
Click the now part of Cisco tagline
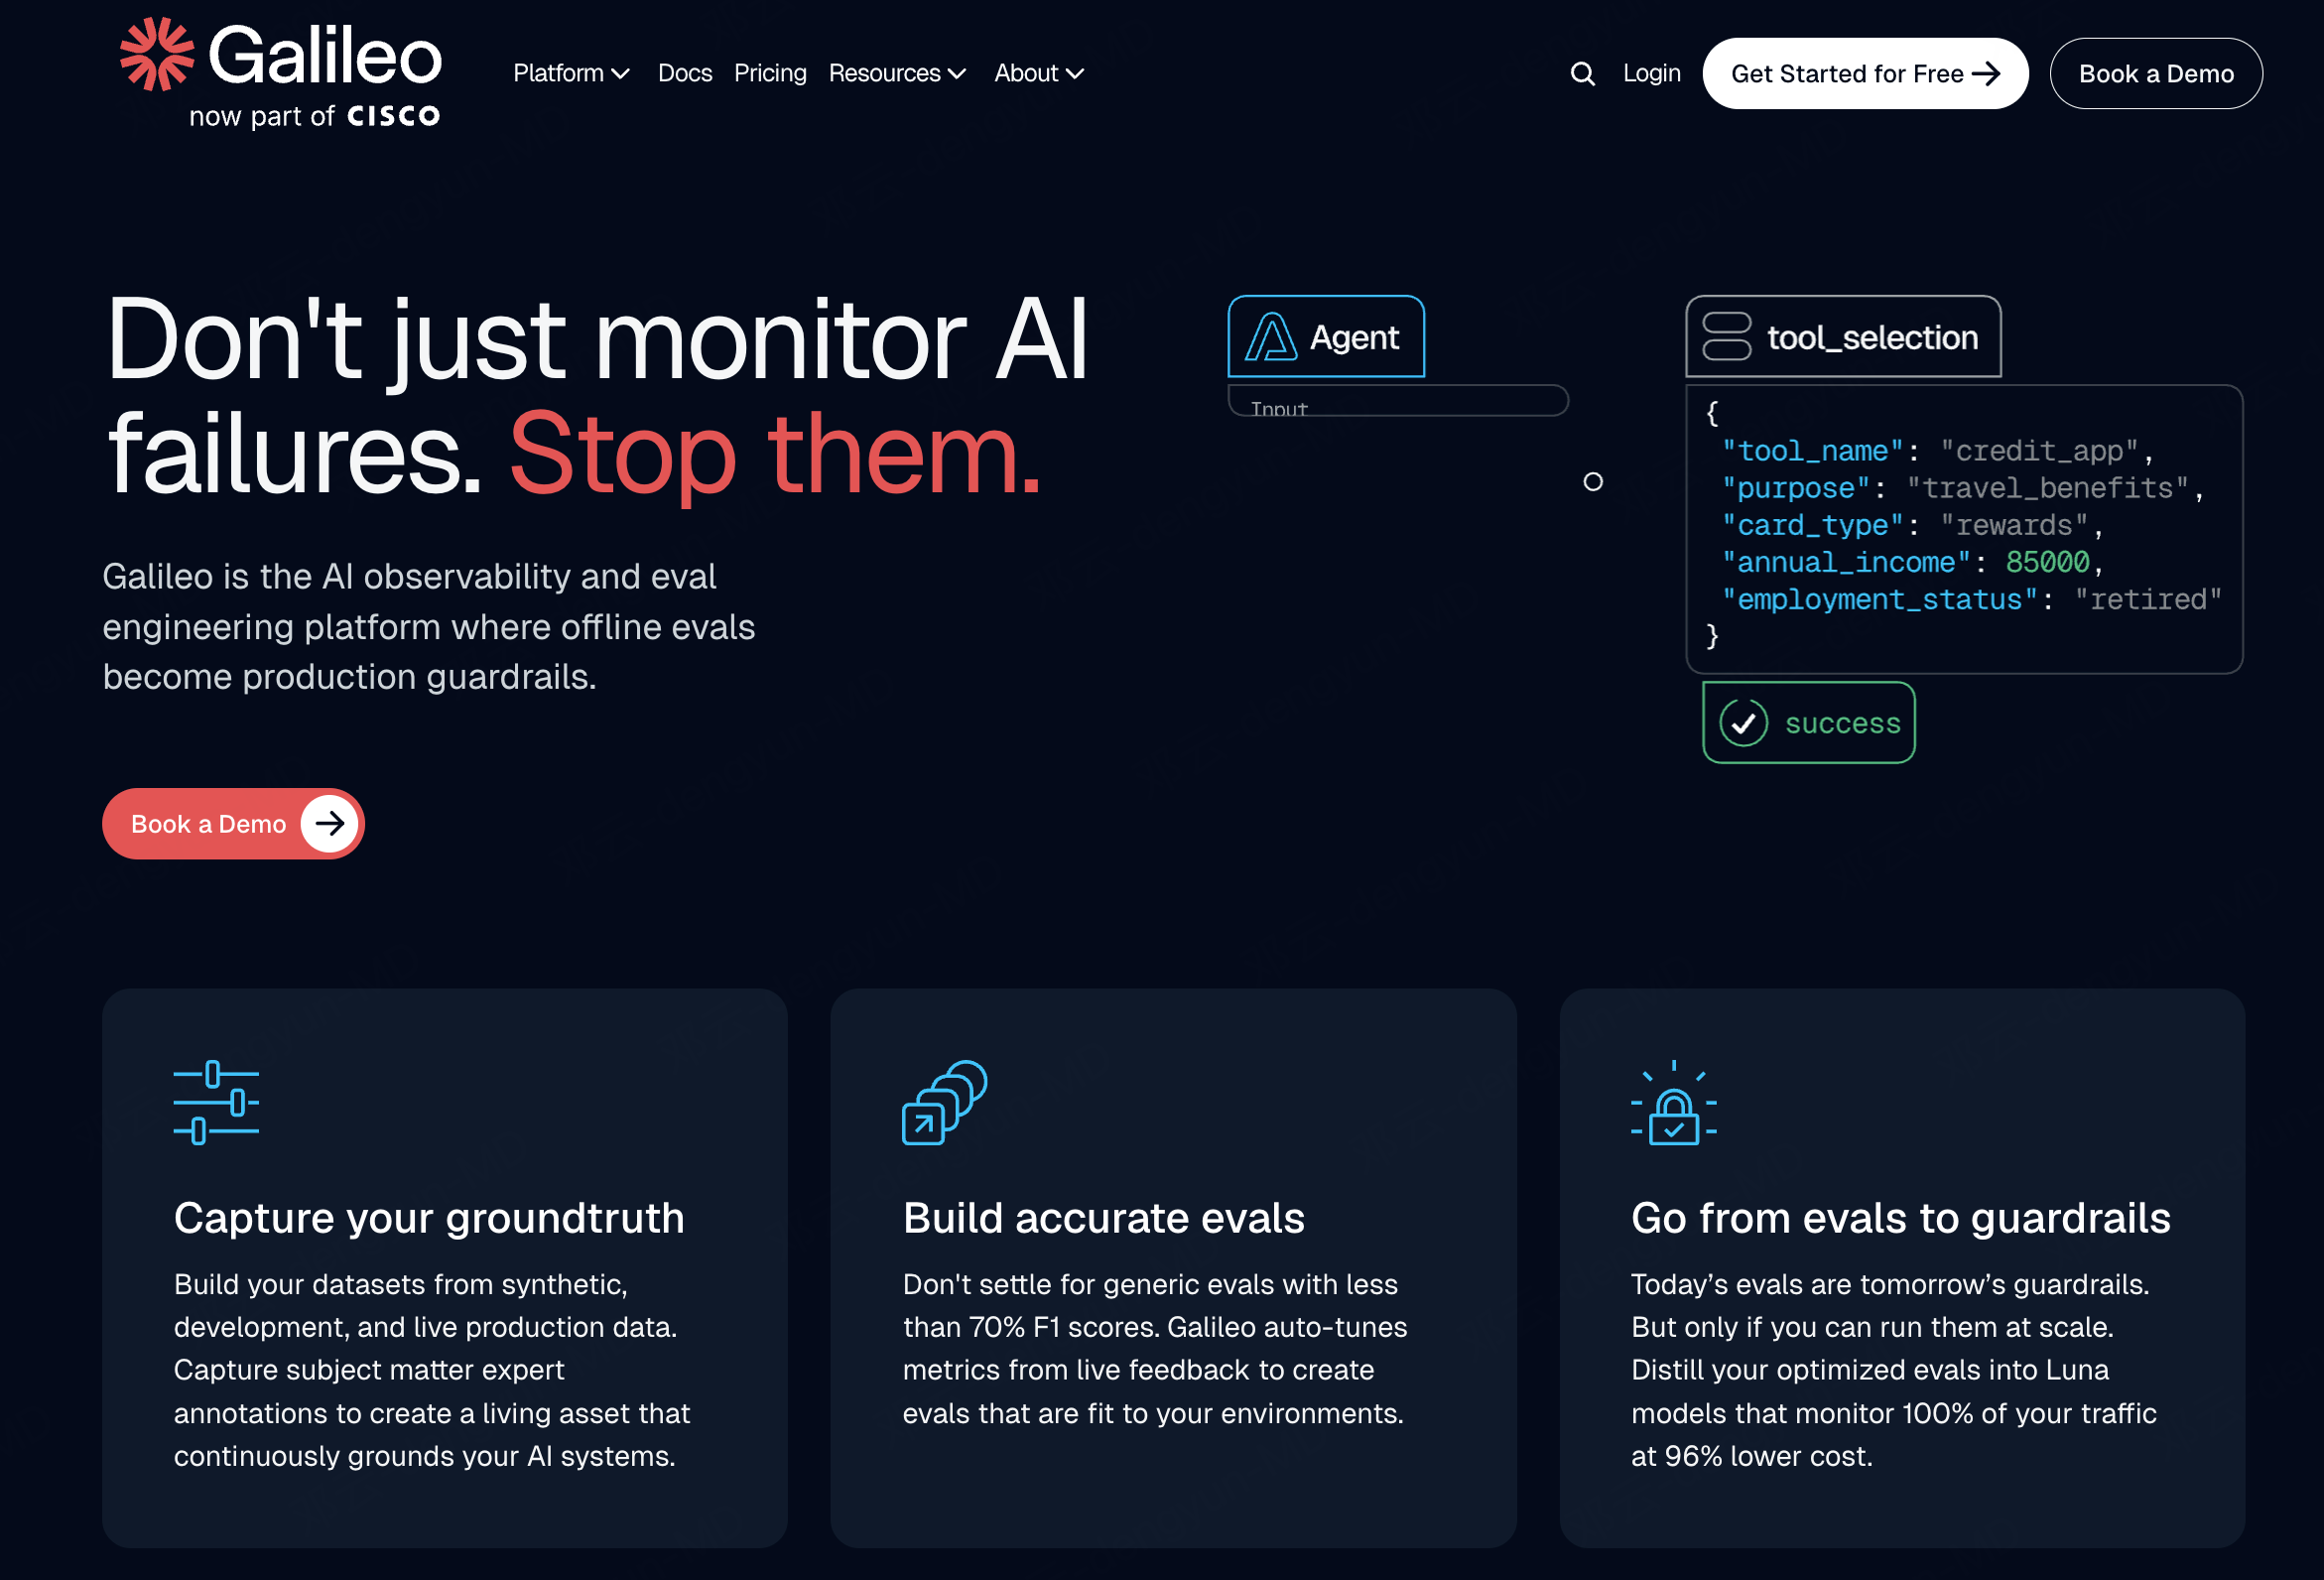[314, 117]
